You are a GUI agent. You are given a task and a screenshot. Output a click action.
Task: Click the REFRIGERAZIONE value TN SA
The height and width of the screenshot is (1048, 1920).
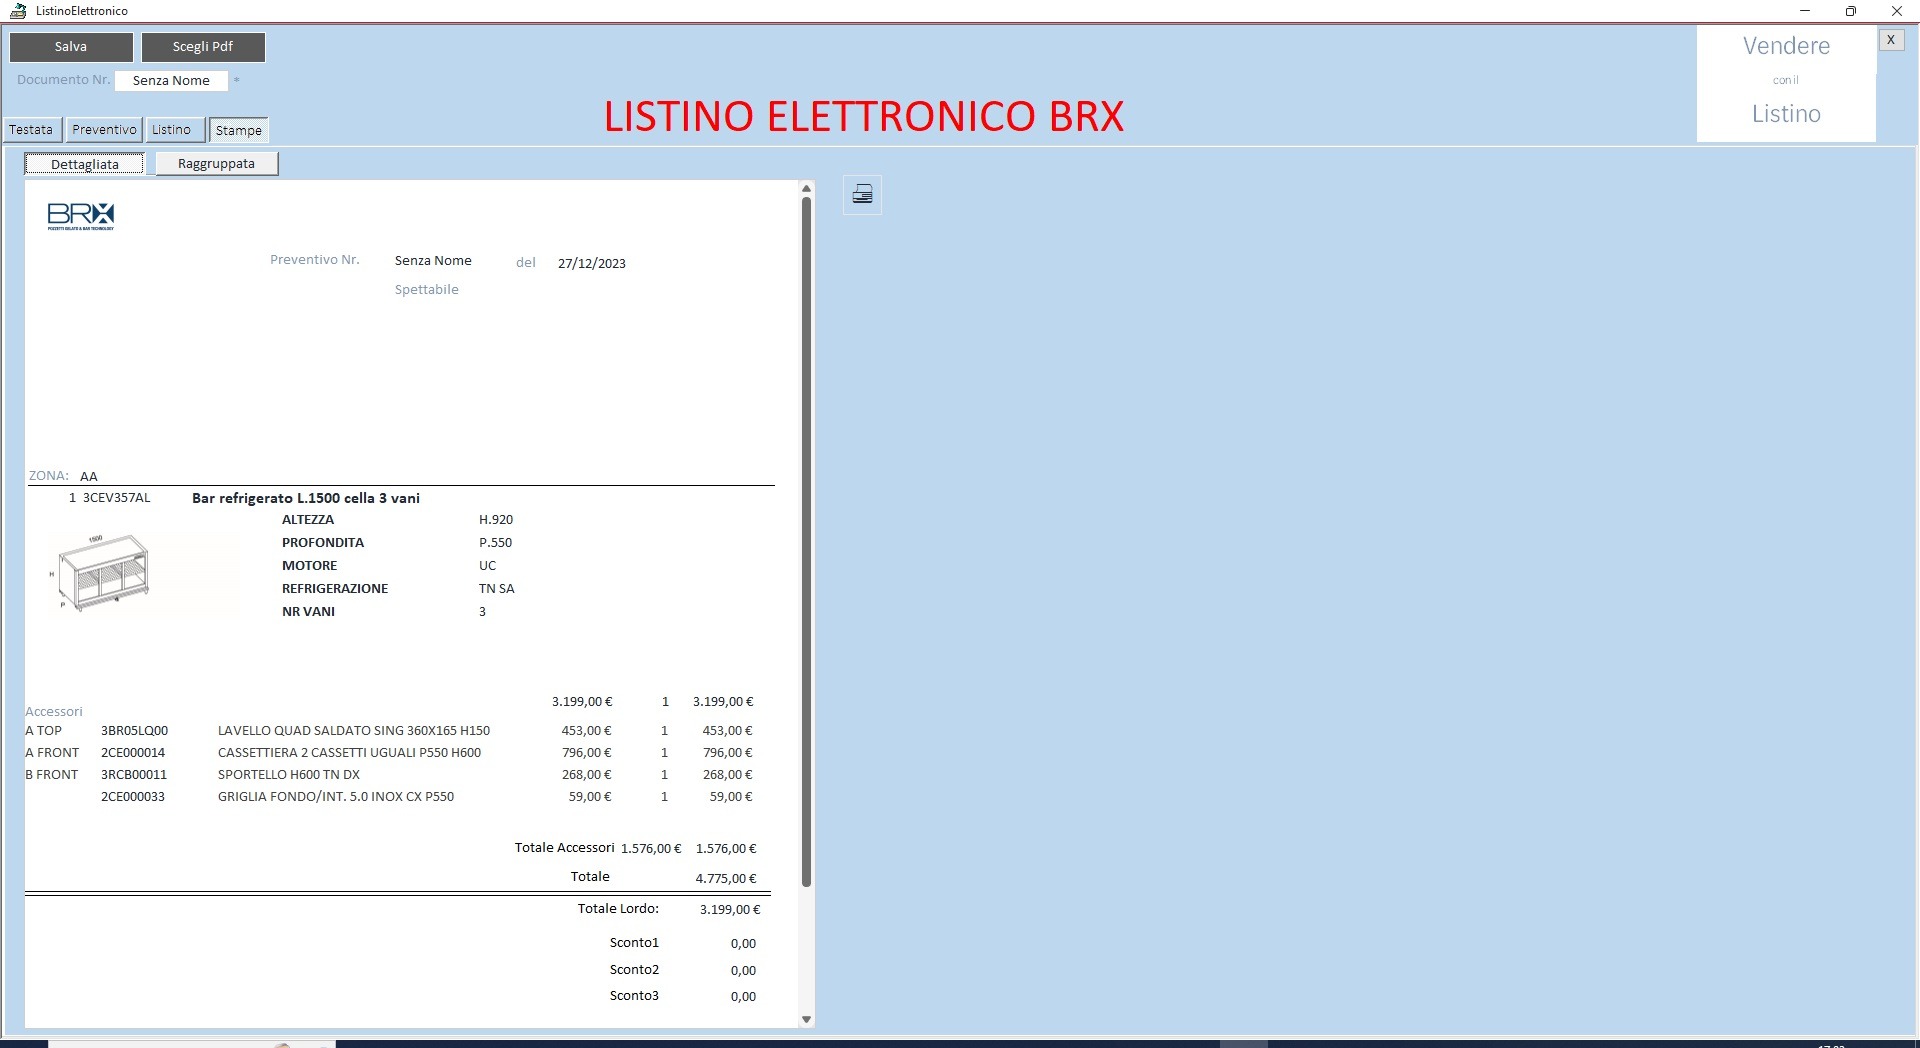point(496,589)
